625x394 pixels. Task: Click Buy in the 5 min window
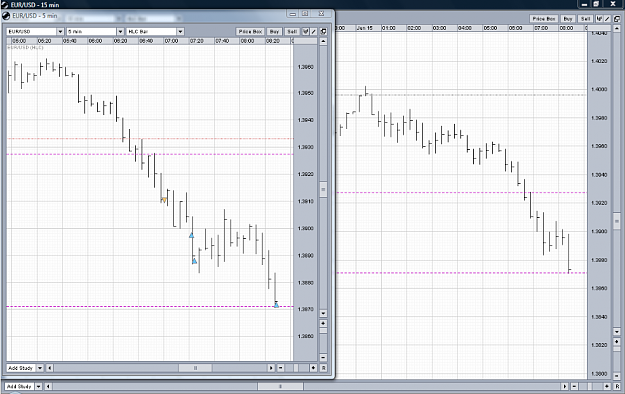[x=274, y=32]
